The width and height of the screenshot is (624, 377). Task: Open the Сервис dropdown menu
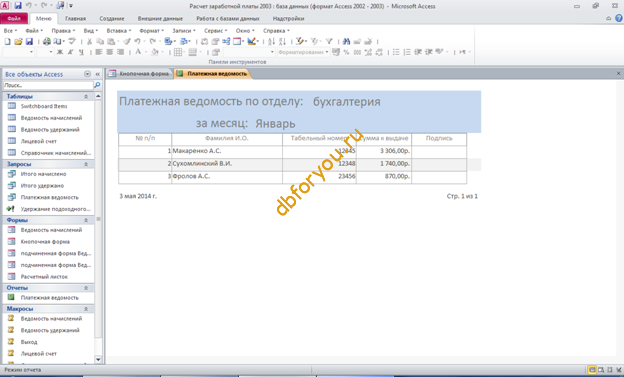click(x=215, y=31)
